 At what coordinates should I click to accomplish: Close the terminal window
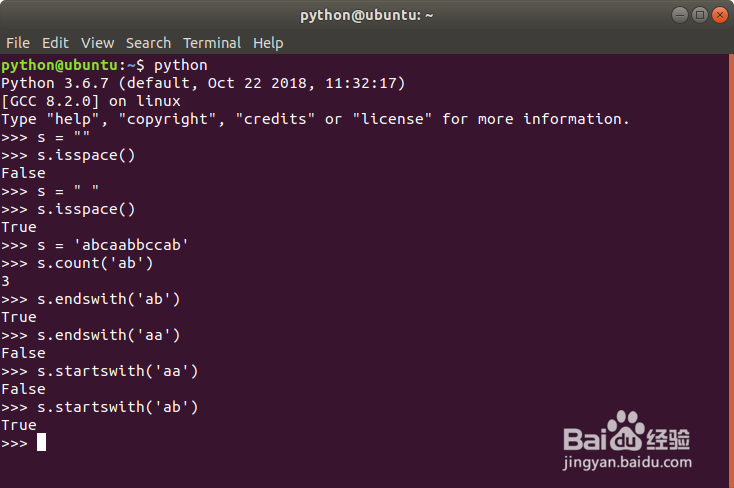pos(718,15)
